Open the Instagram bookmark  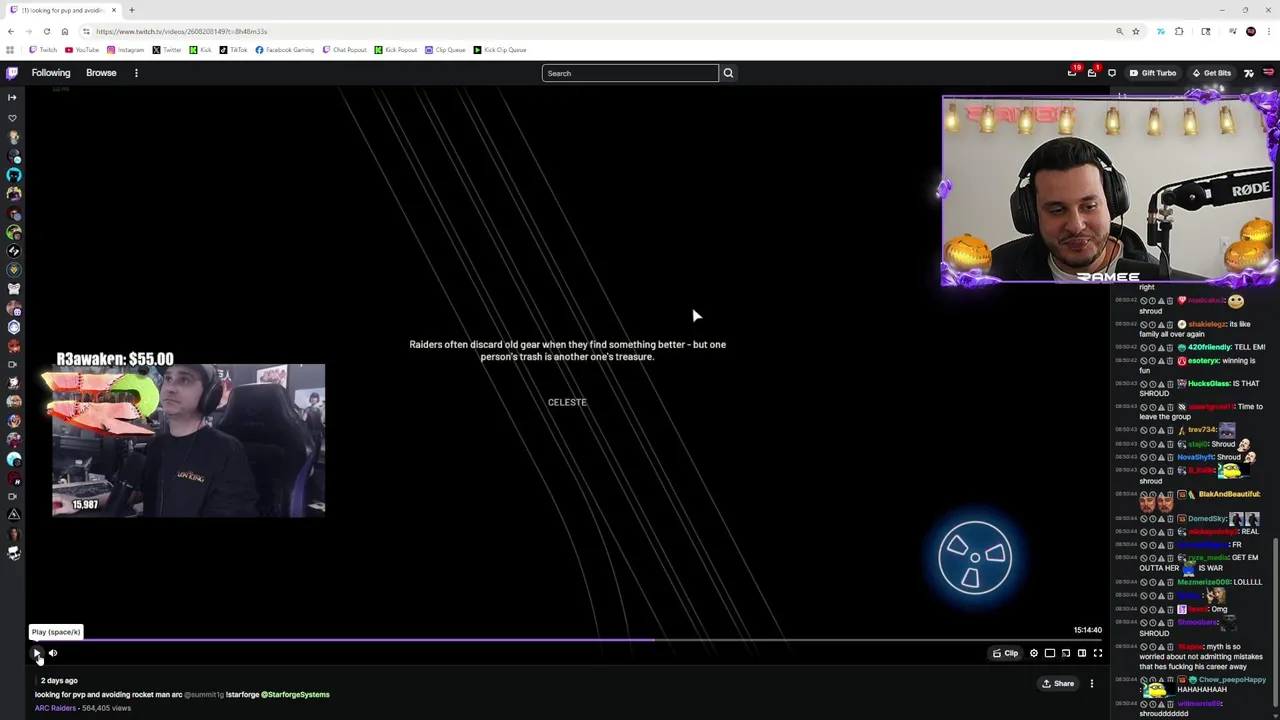pos(125,50)
